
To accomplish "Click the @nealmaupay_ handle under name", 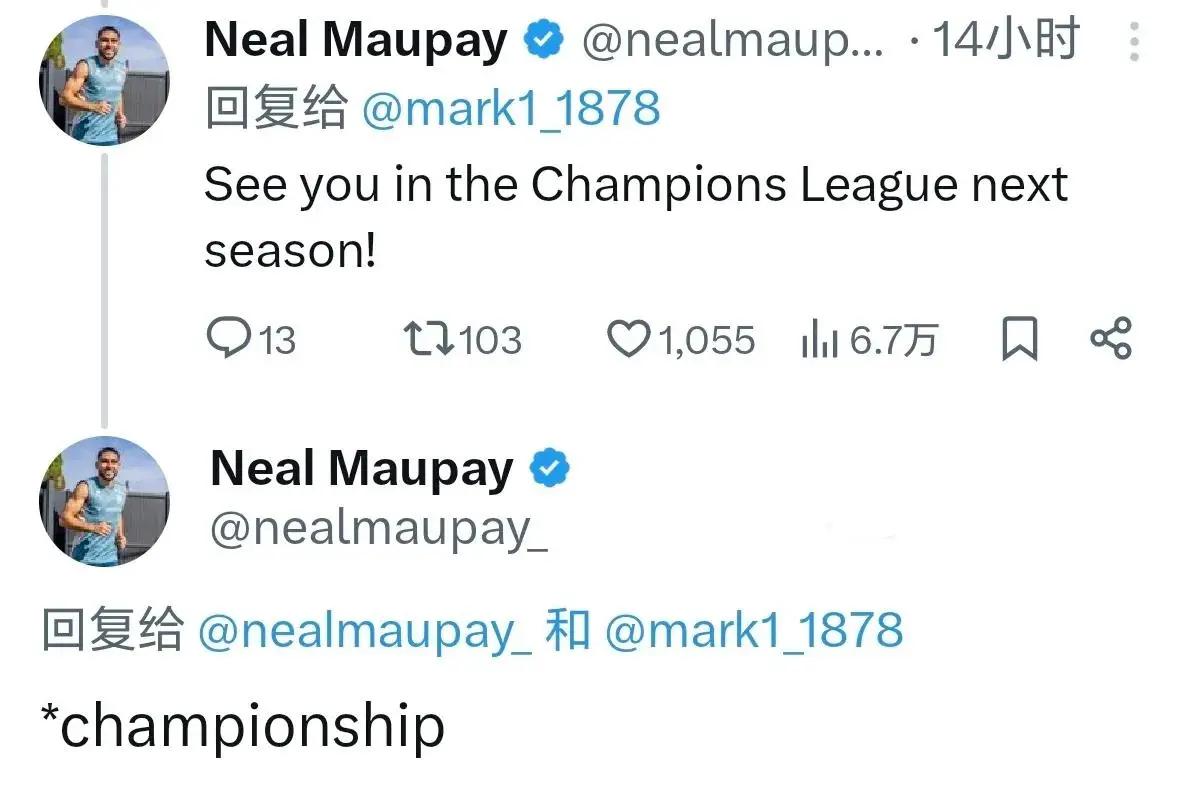I will point(379,530).
